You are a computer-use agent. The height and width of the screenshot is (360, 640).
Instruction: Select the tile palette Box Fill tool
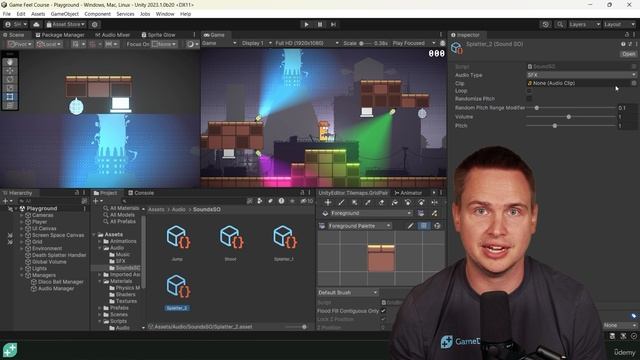[354, 202]
